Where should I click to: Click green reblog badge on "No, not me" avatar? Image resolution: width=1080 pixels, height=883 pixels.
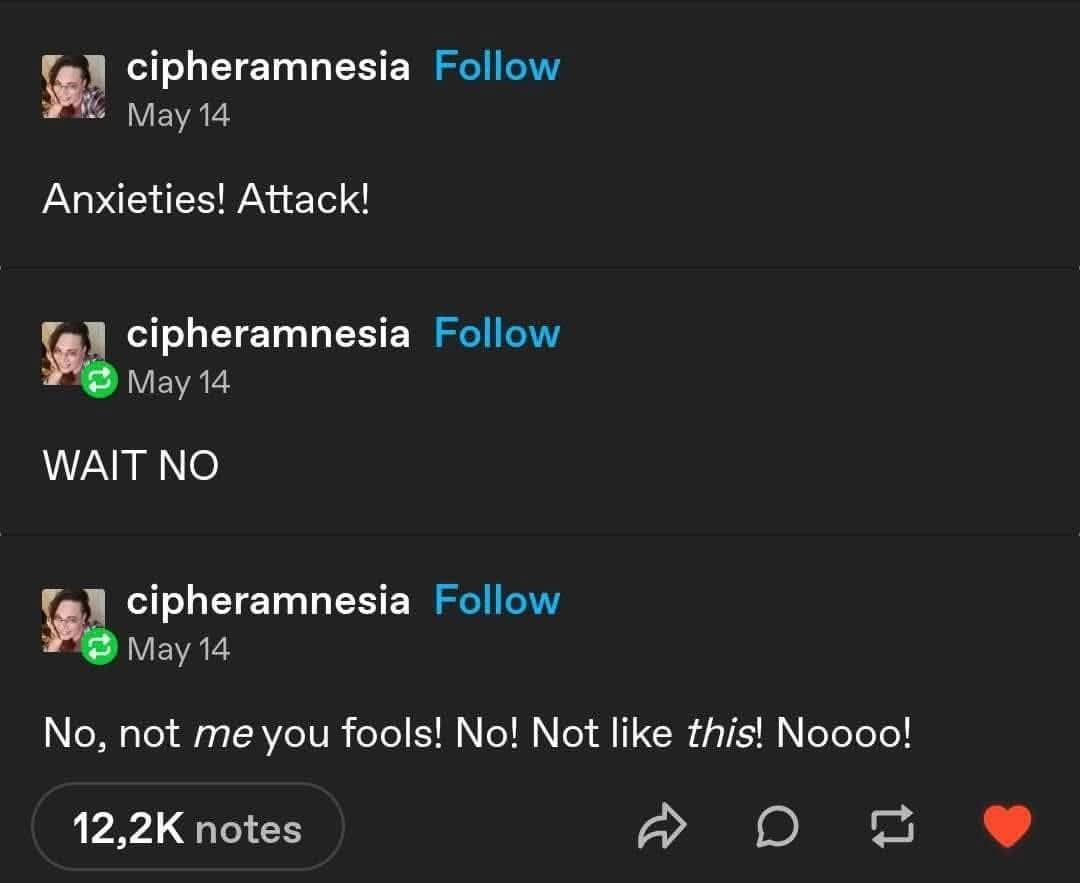coord(99,647)
